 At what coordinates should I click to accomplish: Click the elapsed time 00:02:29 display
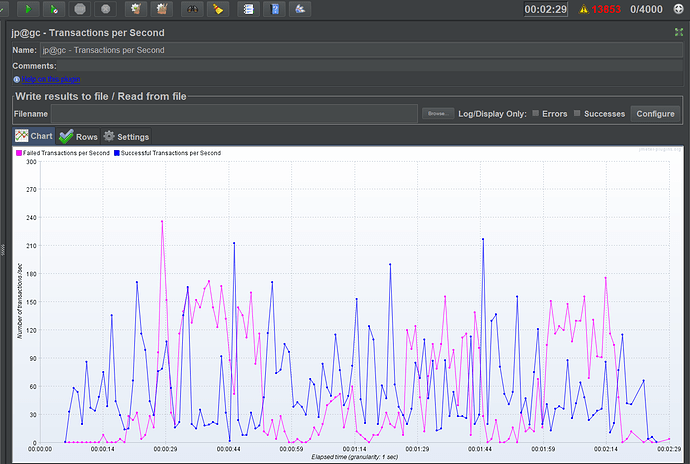pos(546,9)
